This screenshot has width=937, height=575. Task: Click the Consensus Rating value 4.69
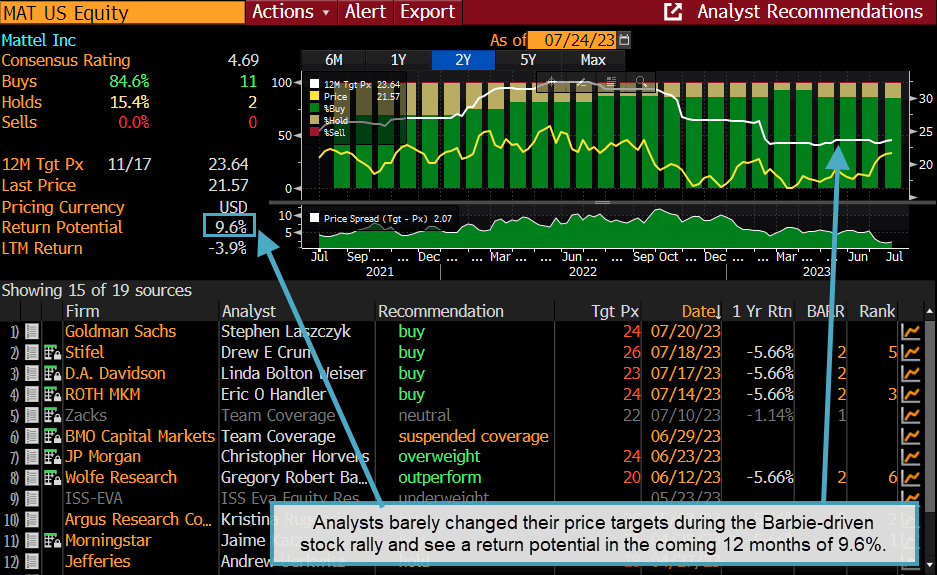point(243,60)
